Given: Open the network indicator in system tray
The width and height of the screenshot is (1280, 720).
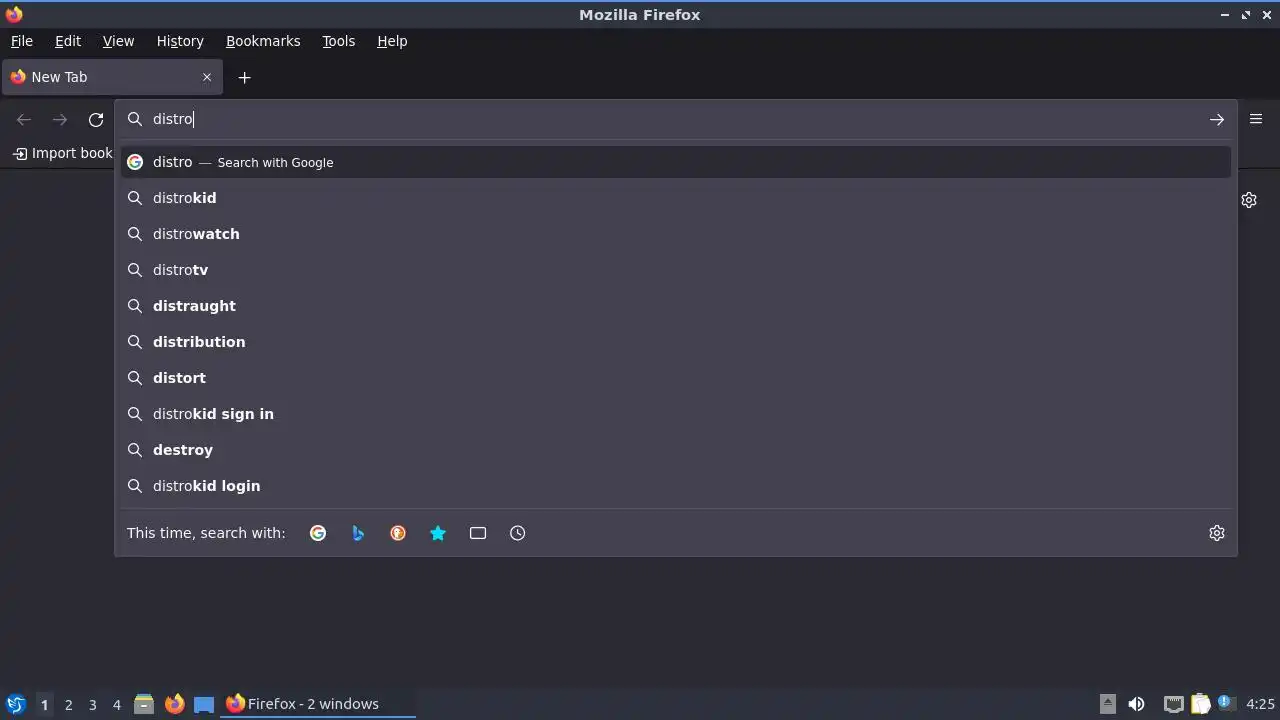Looking at the screenshot, I should click(1174, 704).
